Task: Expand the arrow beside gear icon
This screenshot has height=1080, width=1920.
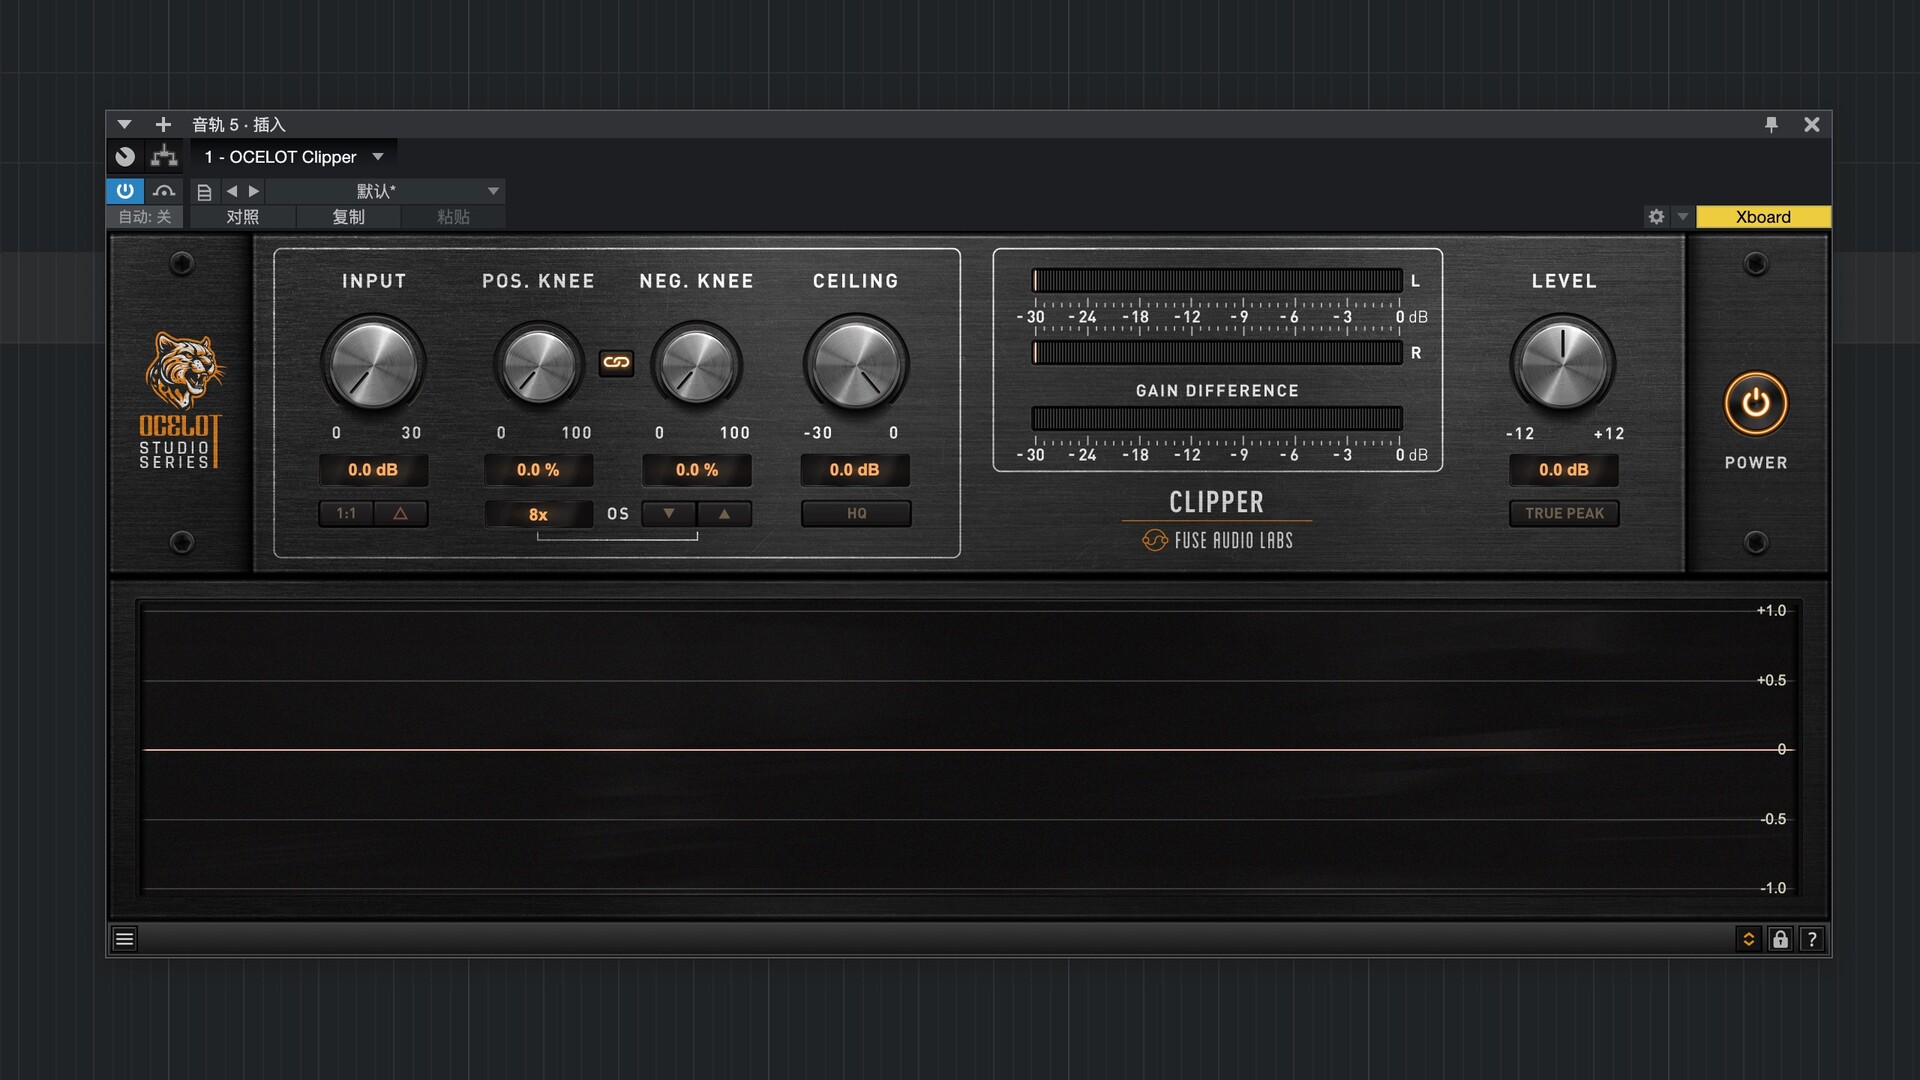Action: [x=1682, y=217]
